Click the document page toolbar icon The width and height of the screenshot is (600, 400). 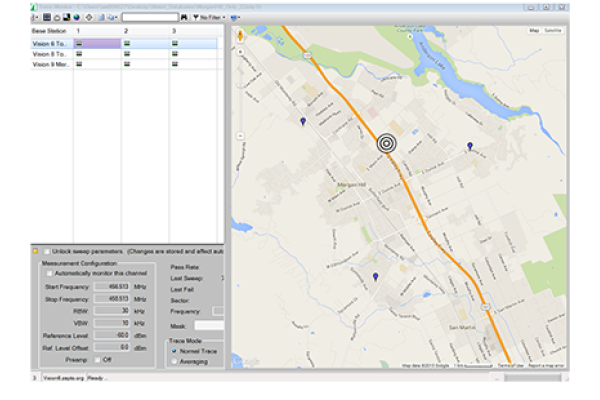tap(101, 17)
